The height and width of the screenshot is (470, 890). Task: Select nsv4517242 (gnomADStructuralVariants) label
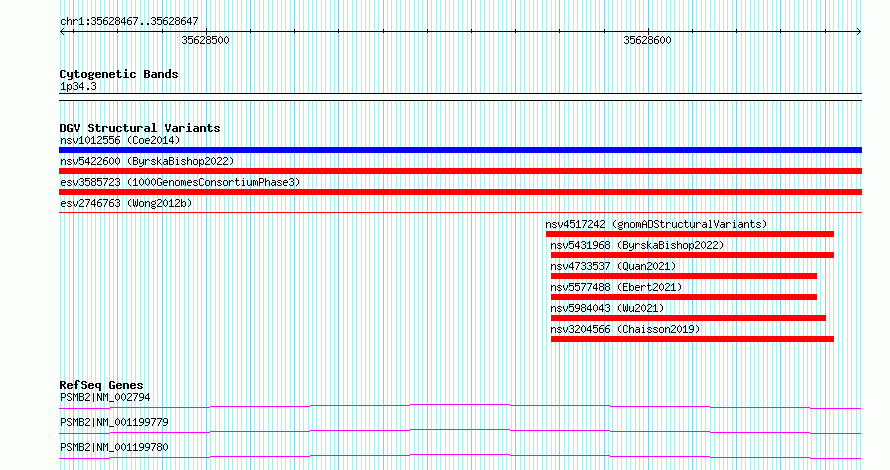tap(656, 224)
